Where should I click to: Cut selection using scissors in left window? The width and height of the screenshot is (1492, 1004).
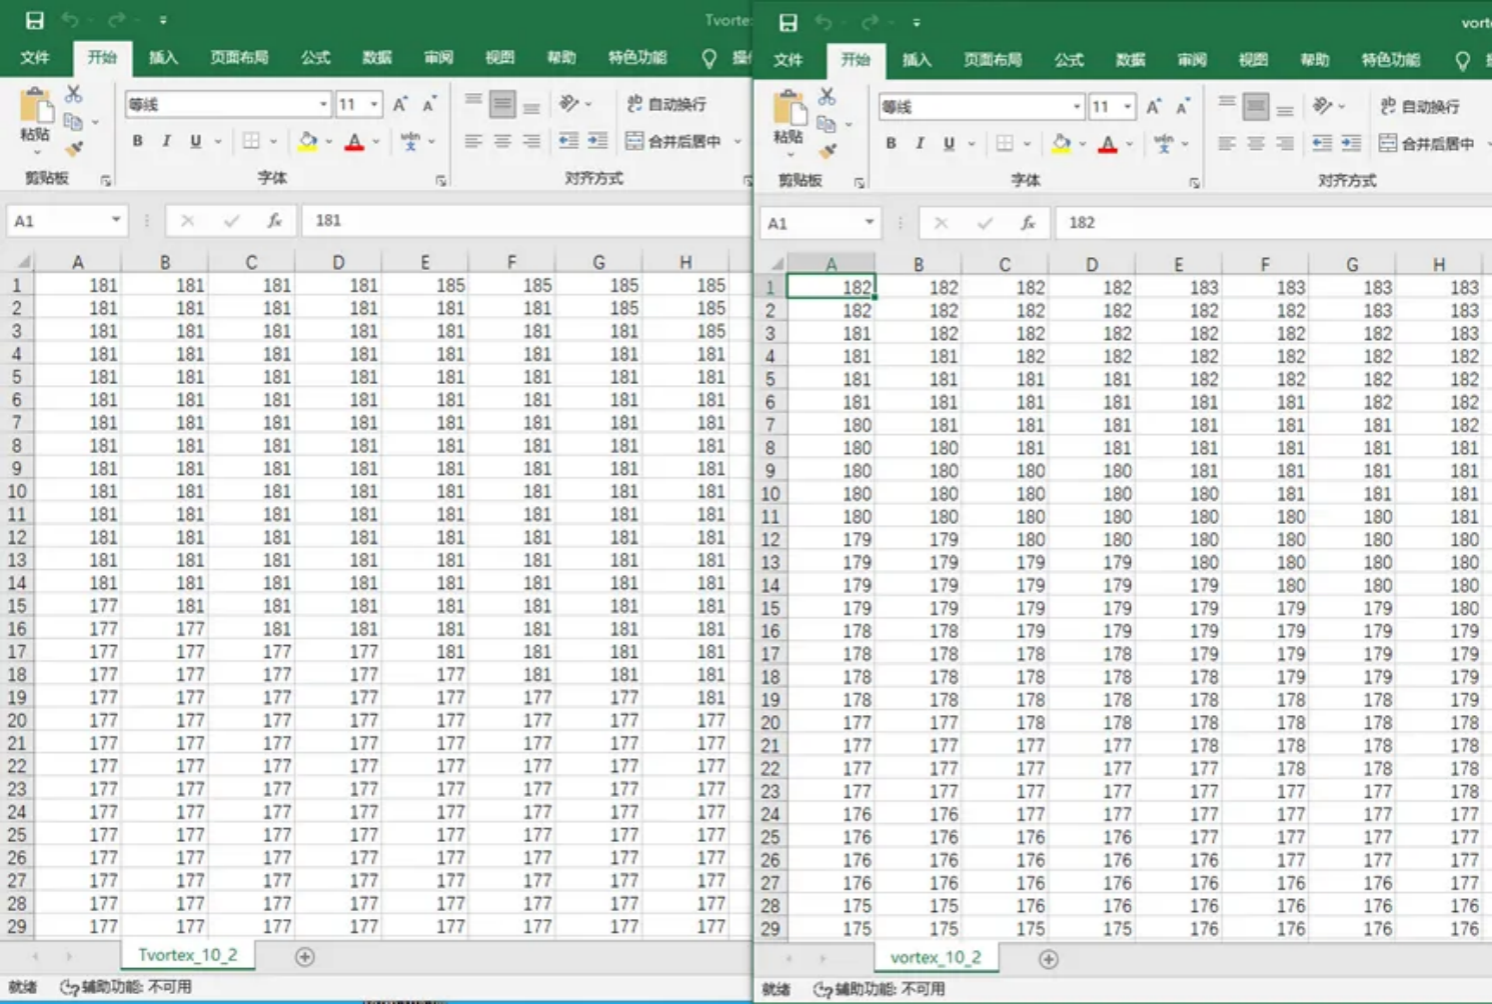tap(74, 94)
